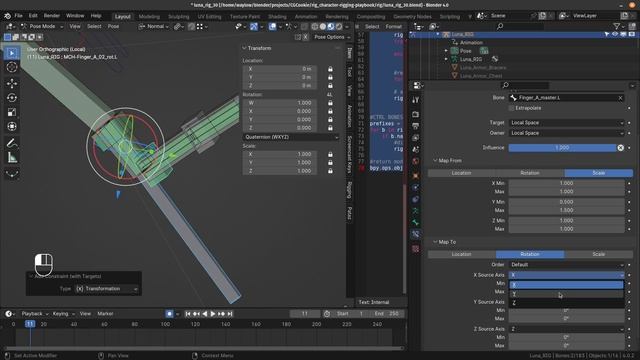
Task: Toggle Location X lock
Action: [x=330, y=69]
